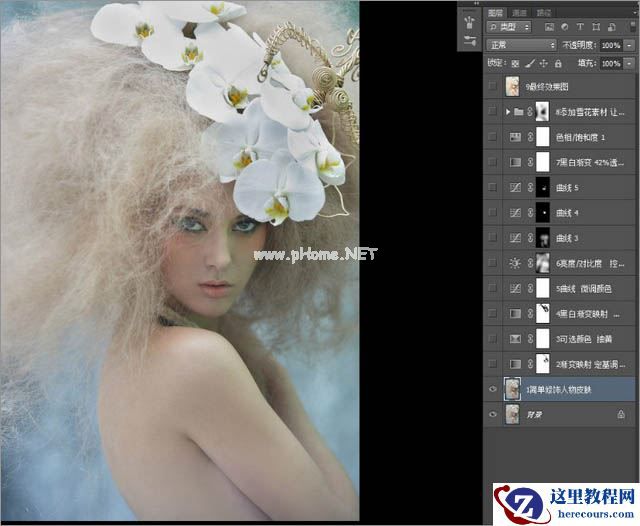Click gradient map icon on 2渐变映射 layer

[x=515, y=364]
